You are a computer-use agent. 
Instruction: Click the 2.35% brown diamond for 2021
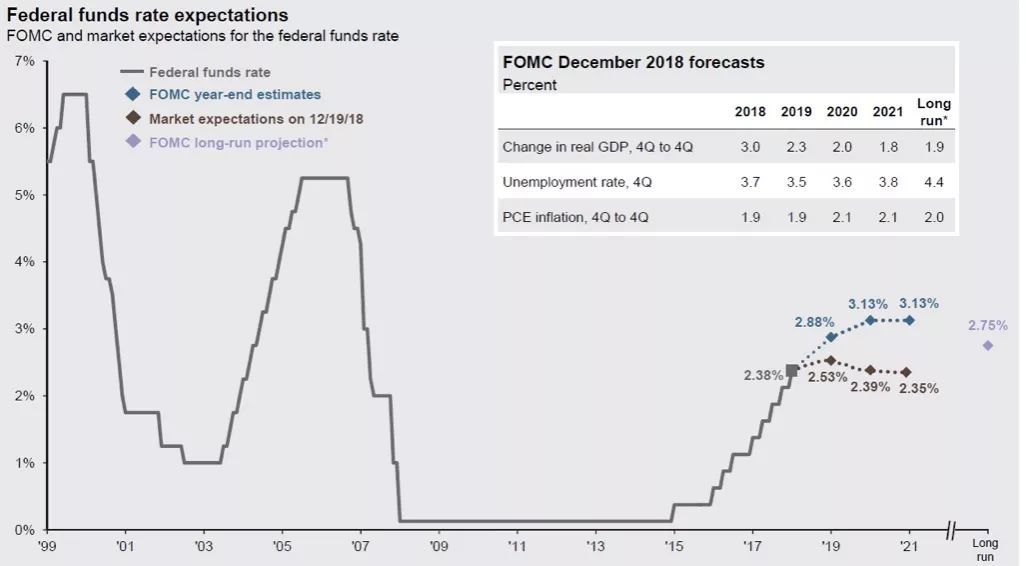pyautogui.click(x=906, y=372)
